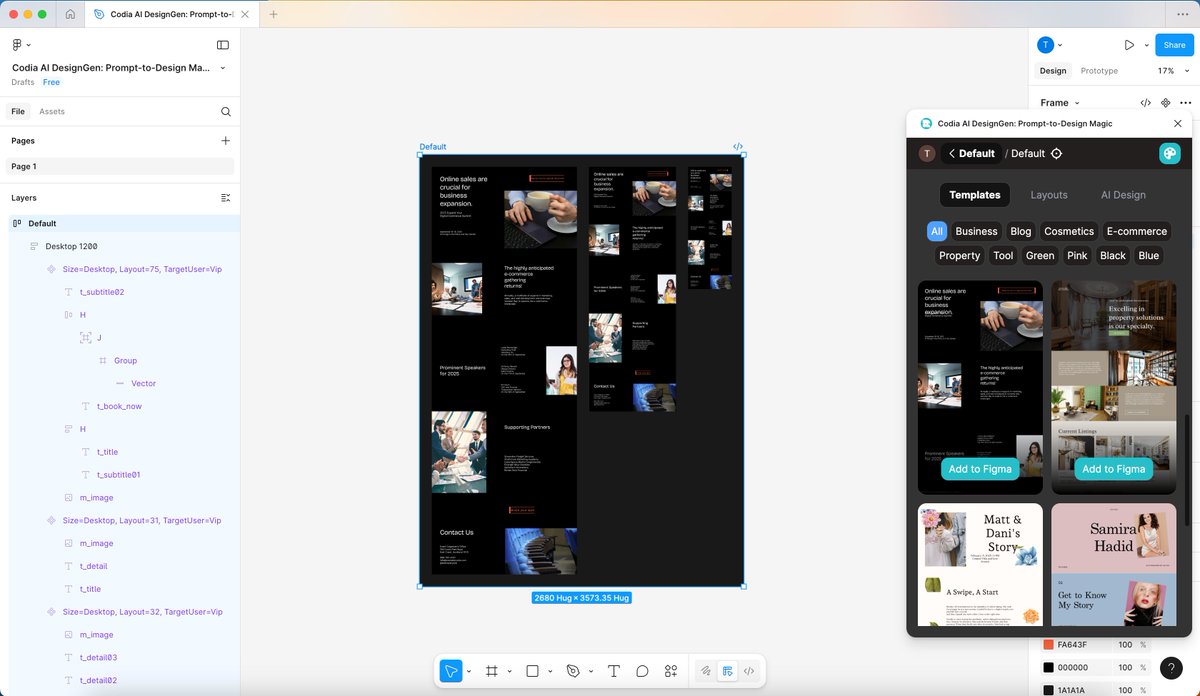Open Frame tool options dropdown arrow
The height and width of the screenshot is (696, 1200).
click(509, 671)
